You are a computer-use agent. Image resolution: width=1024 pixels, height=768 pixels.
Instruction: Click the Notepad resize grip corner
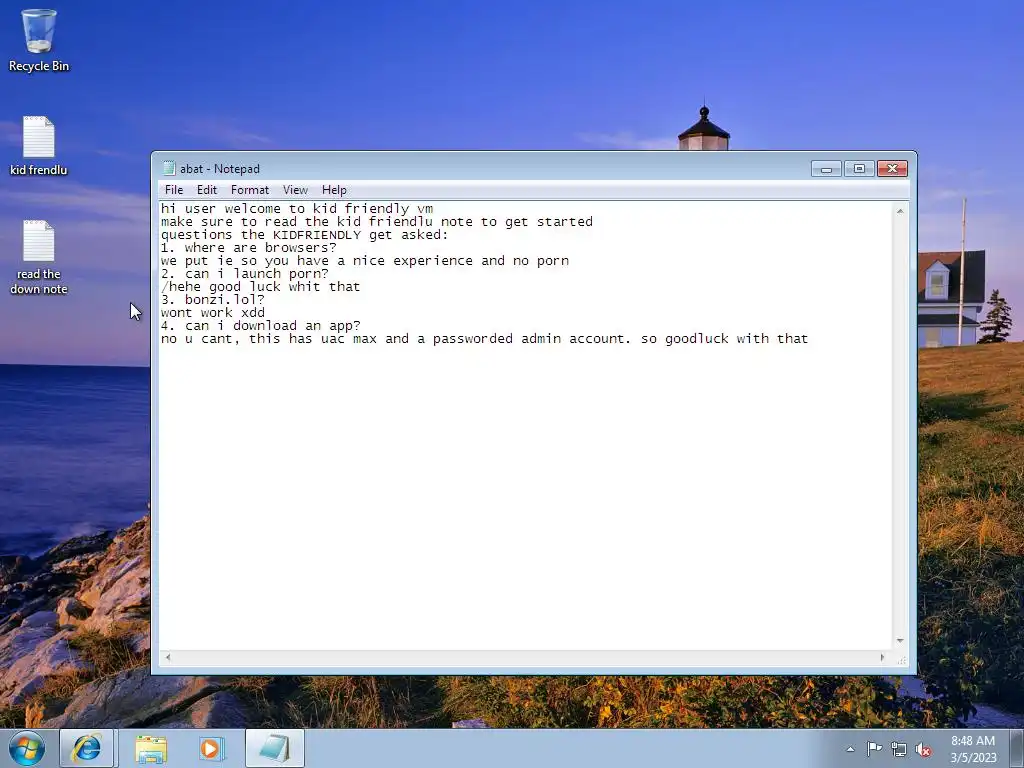coord(901,660)
